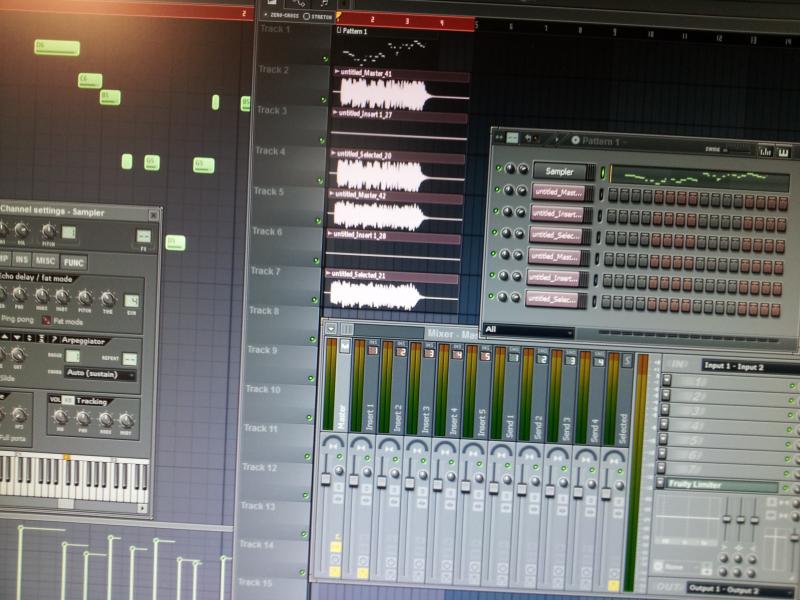
Task: Open the arpeggiator REPEAT selector
Action: [x=130, y=359]
